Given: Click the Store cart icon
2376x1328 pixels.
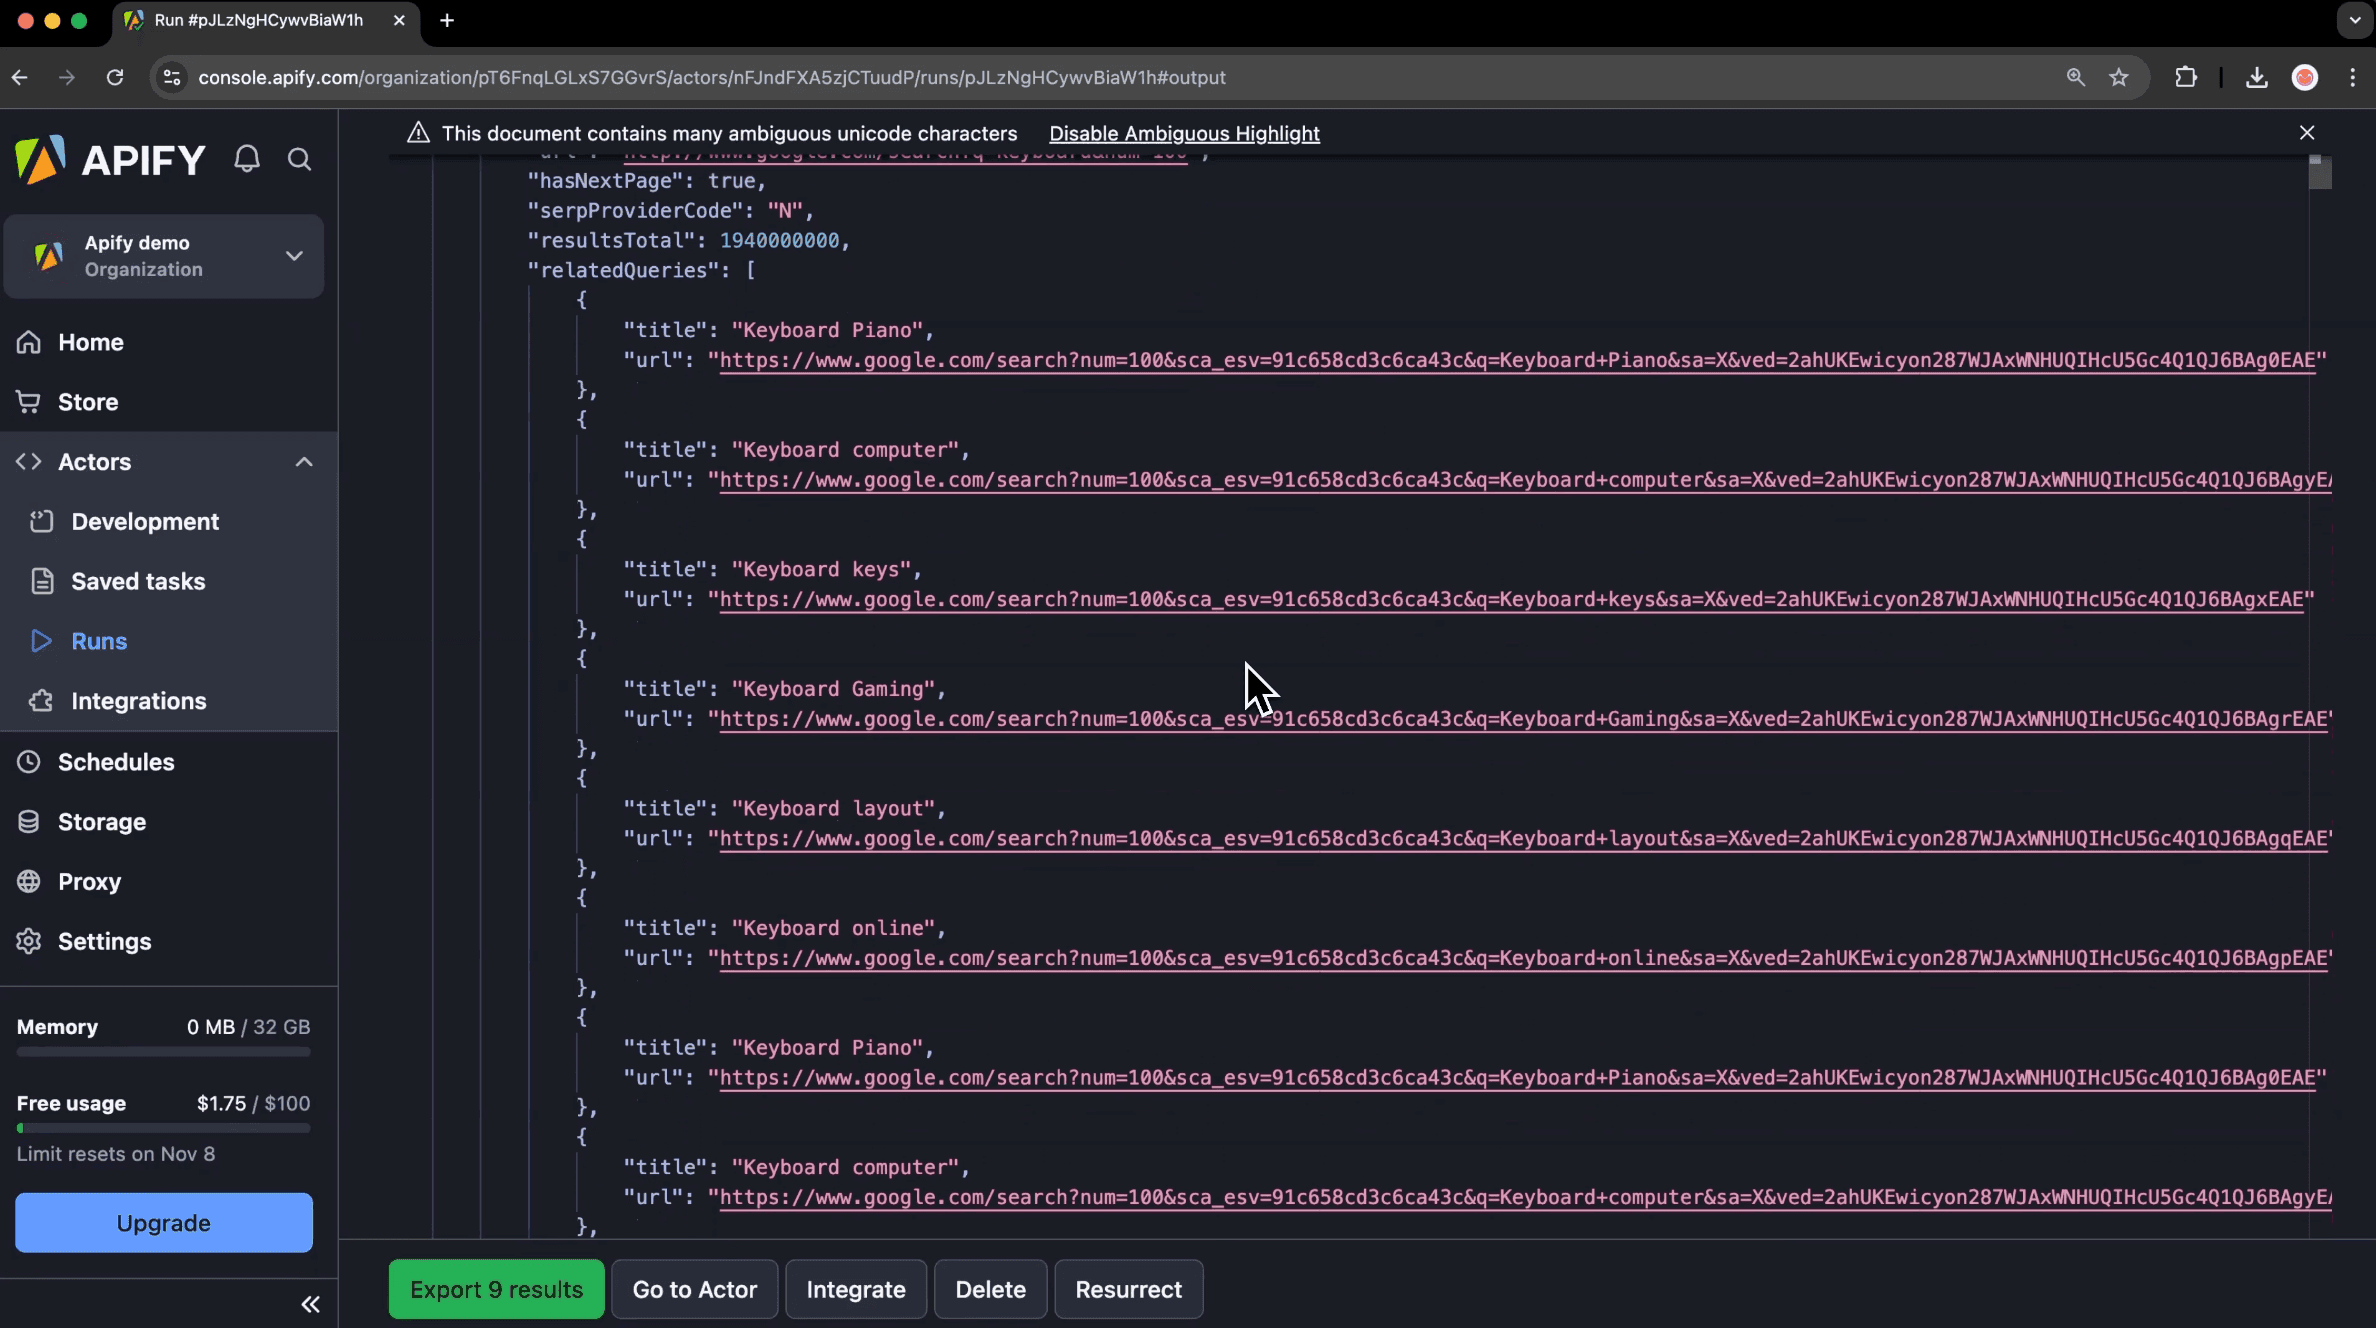Looking at the screenshot, I should pos(29,402).
